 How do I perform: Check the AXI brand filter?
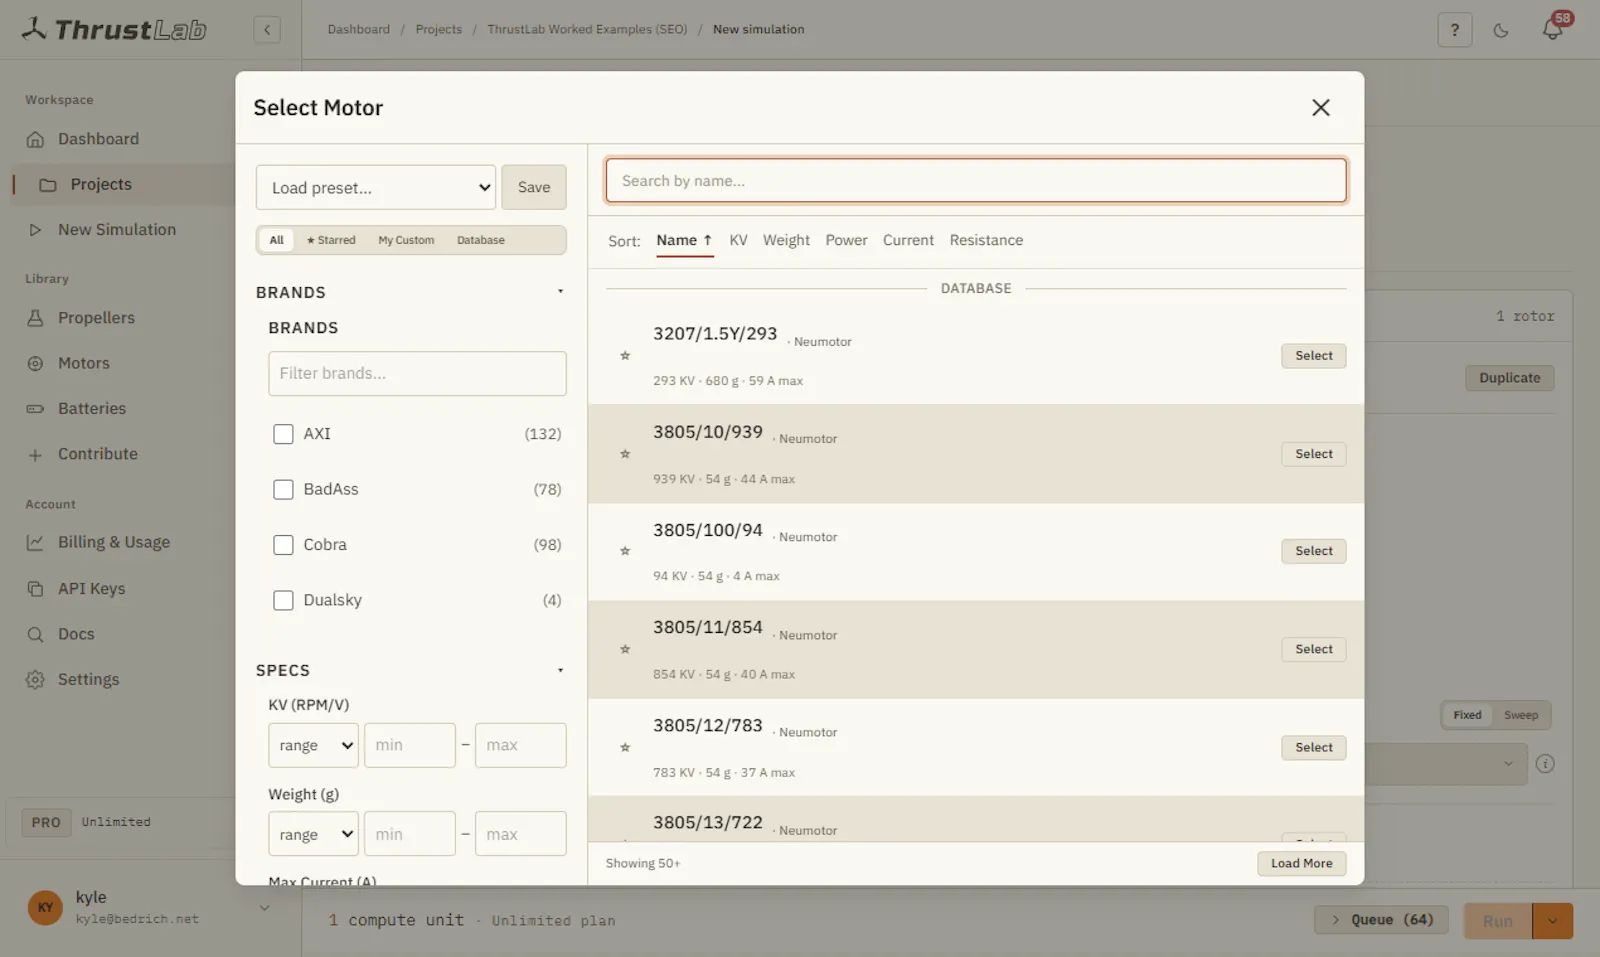point(284,434)
